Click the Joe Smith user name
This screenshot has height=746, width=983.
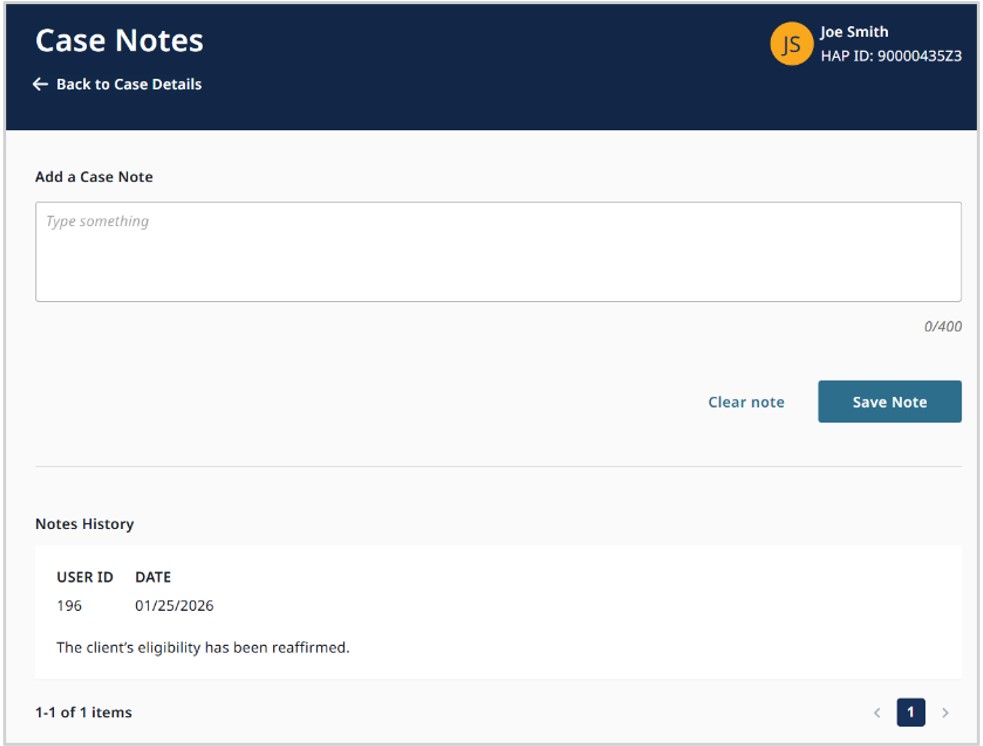[854, 32]
